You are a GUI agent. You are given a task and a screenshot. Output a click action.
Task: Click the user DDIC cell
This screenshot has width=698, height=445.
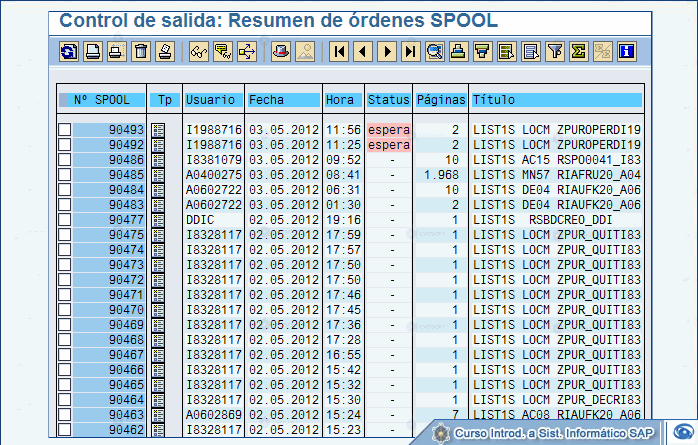tap(200, 220)
